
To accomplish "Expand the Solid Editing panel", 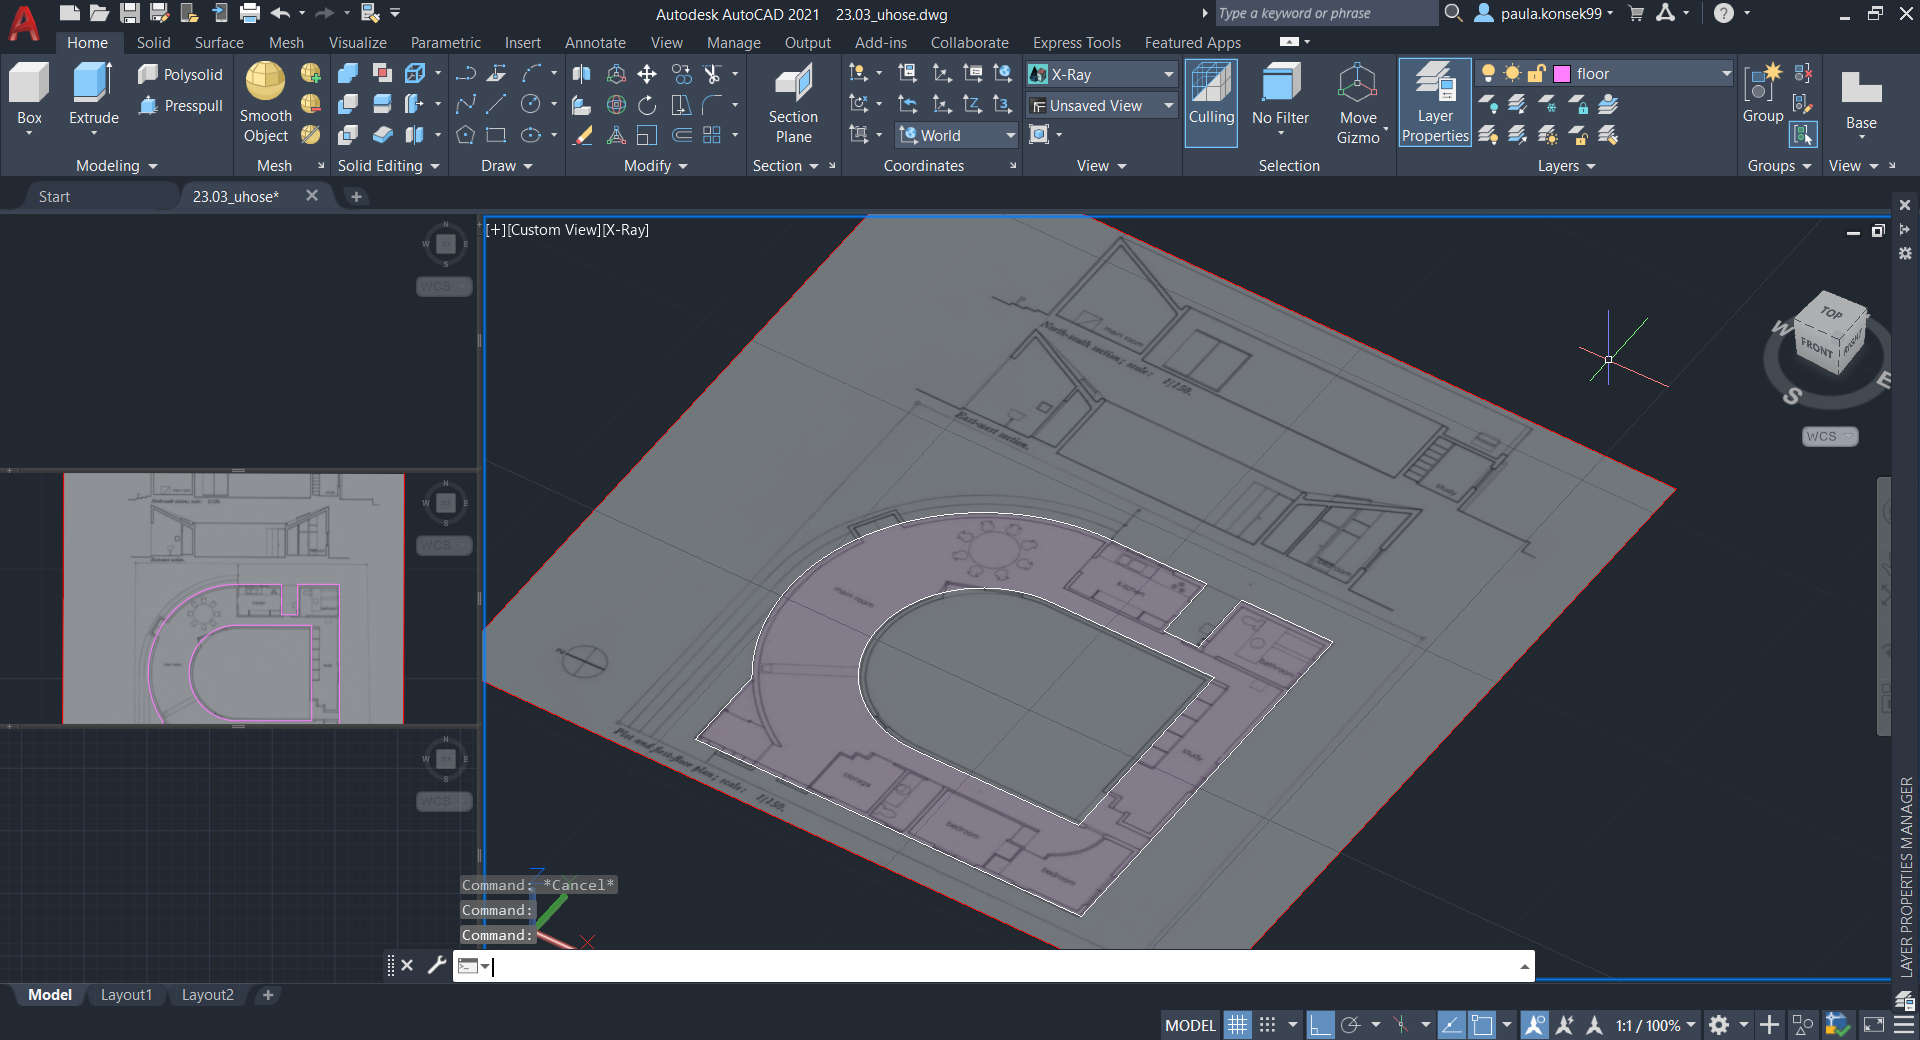I will coord(388,166).
